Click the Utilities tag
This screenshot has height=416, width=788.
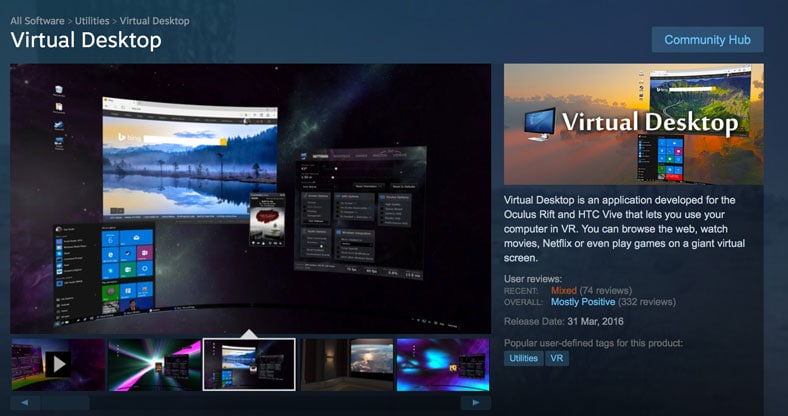[x=524, y=358]
